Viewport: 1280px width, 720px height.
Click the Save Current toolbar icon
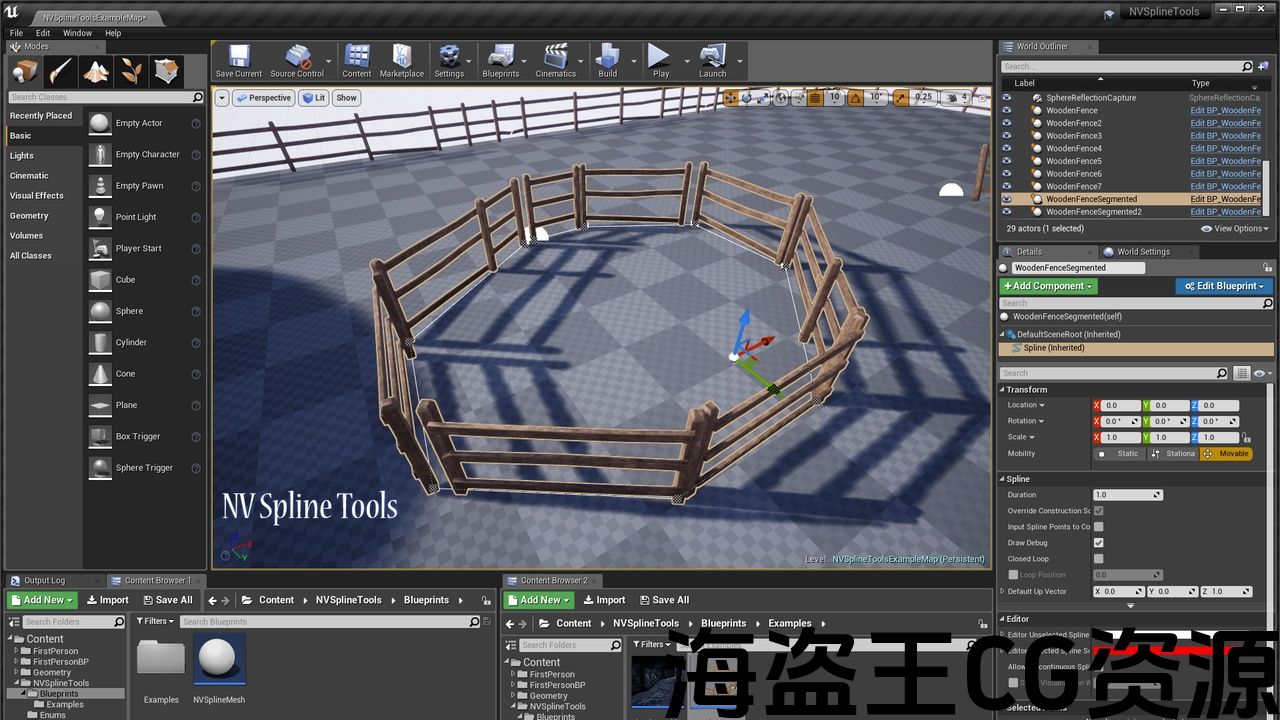coord(238,60)
